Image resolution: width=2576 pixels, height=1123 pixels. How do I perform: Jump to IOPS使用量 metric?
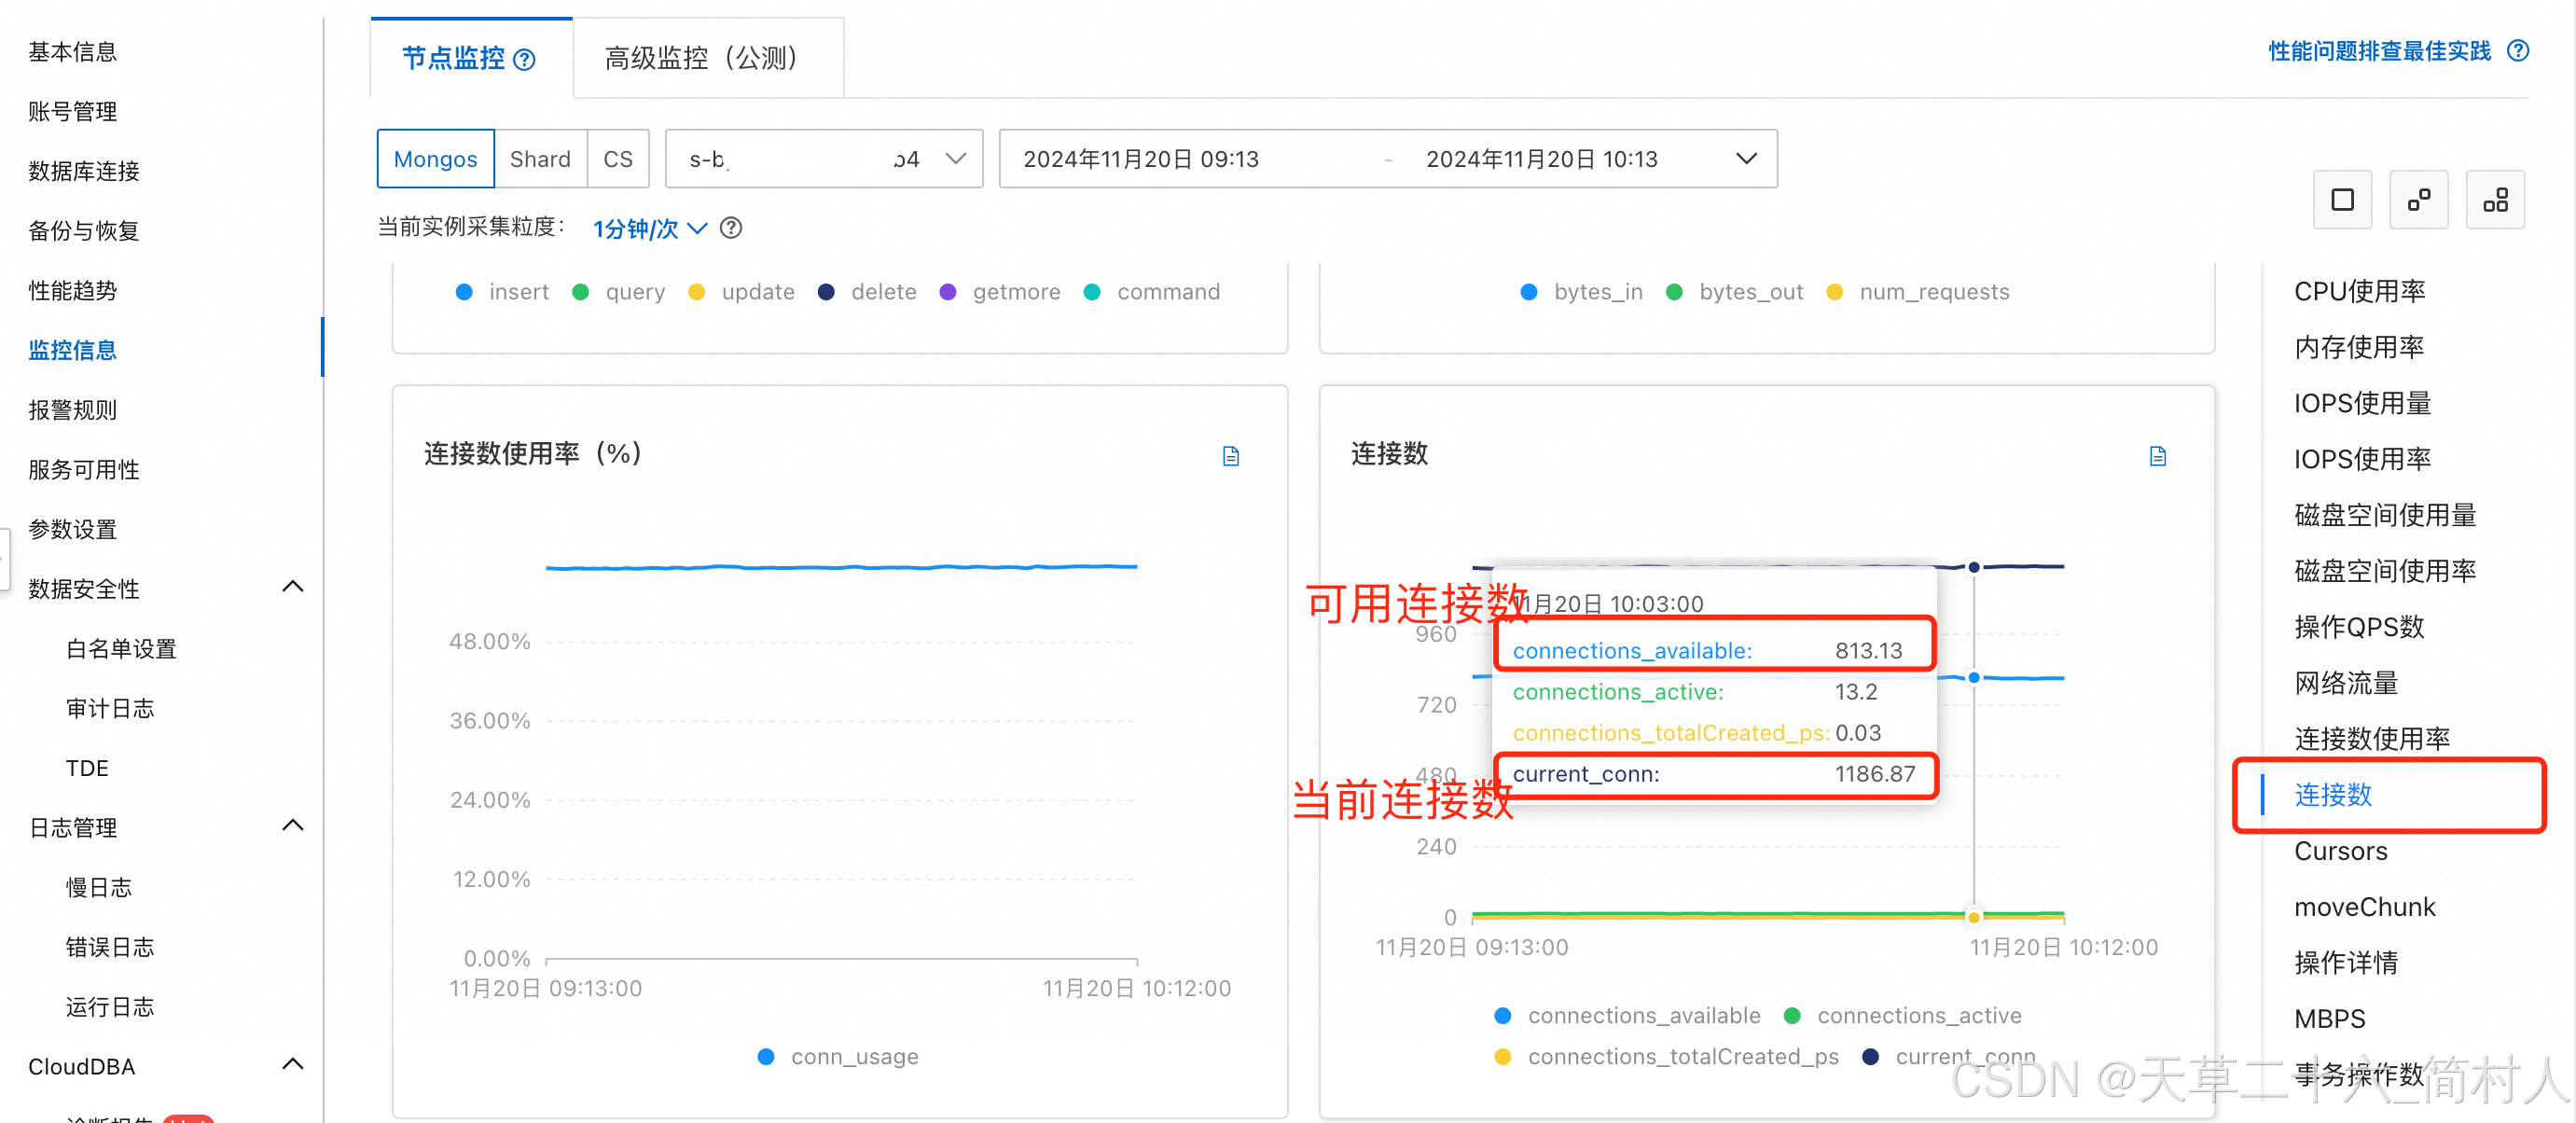point(2362,403)
